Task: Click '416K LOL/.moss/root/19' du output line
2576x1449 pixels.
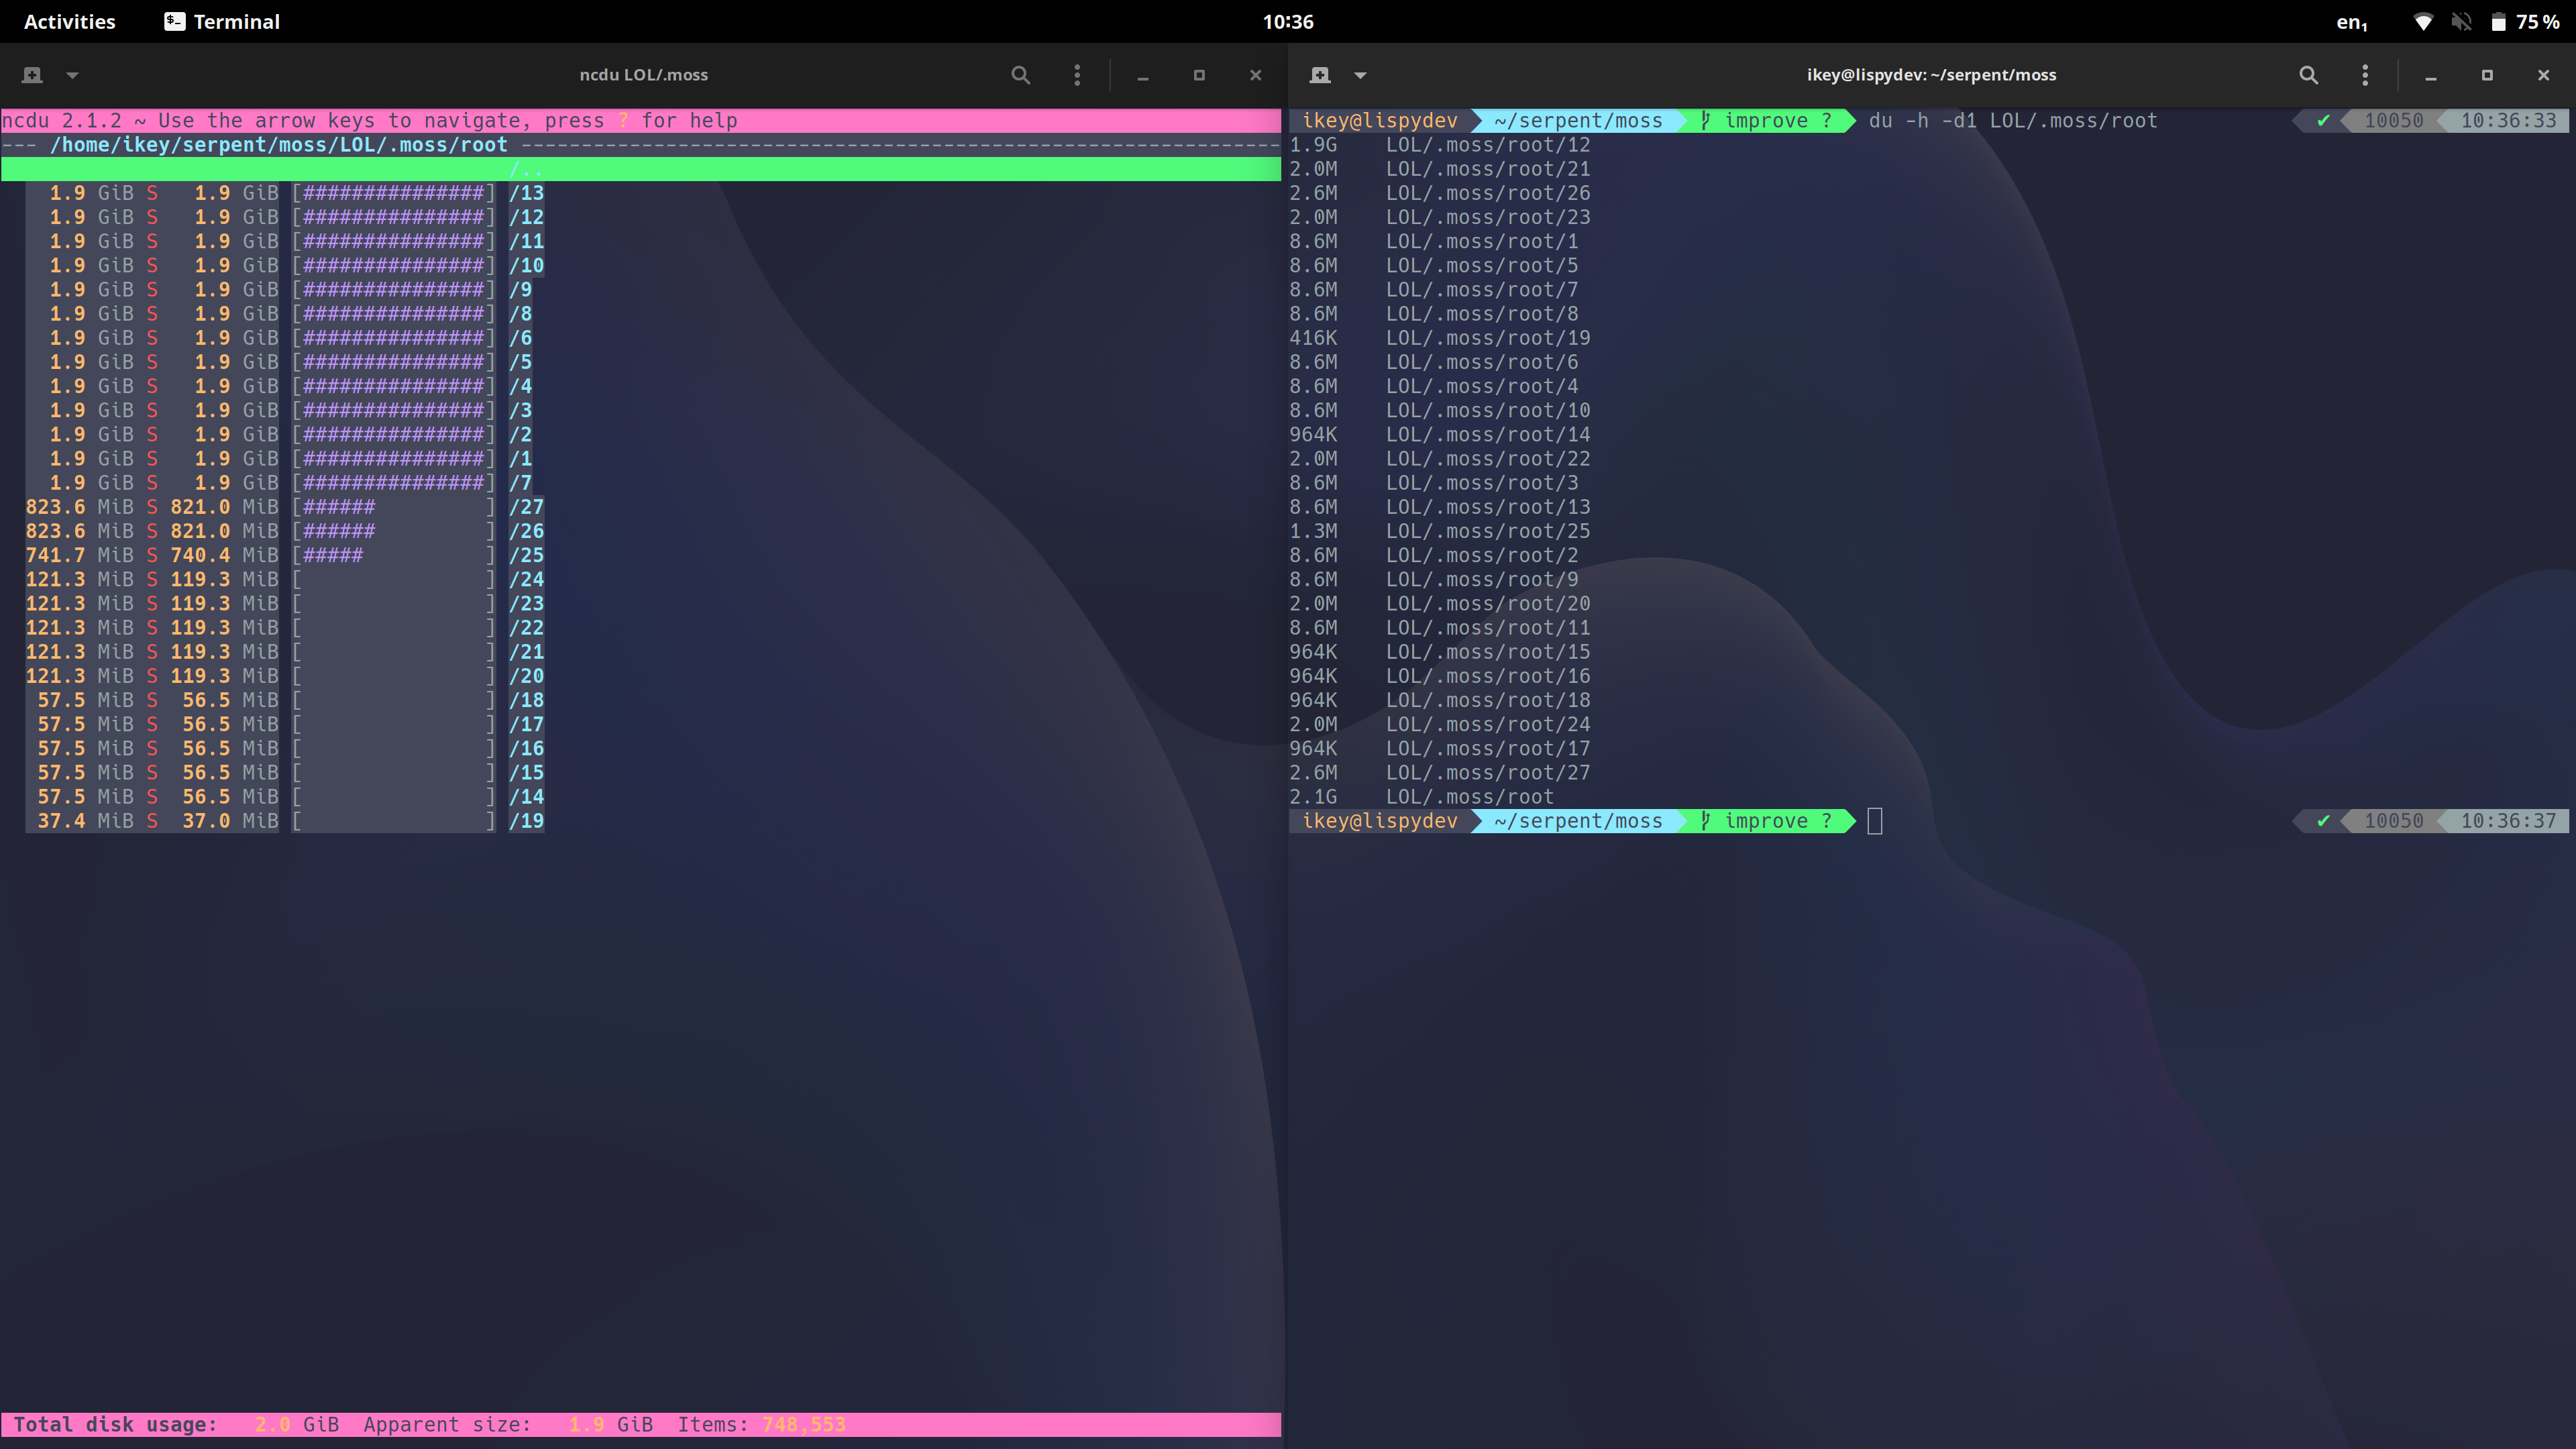Action: pos(1439,338)
